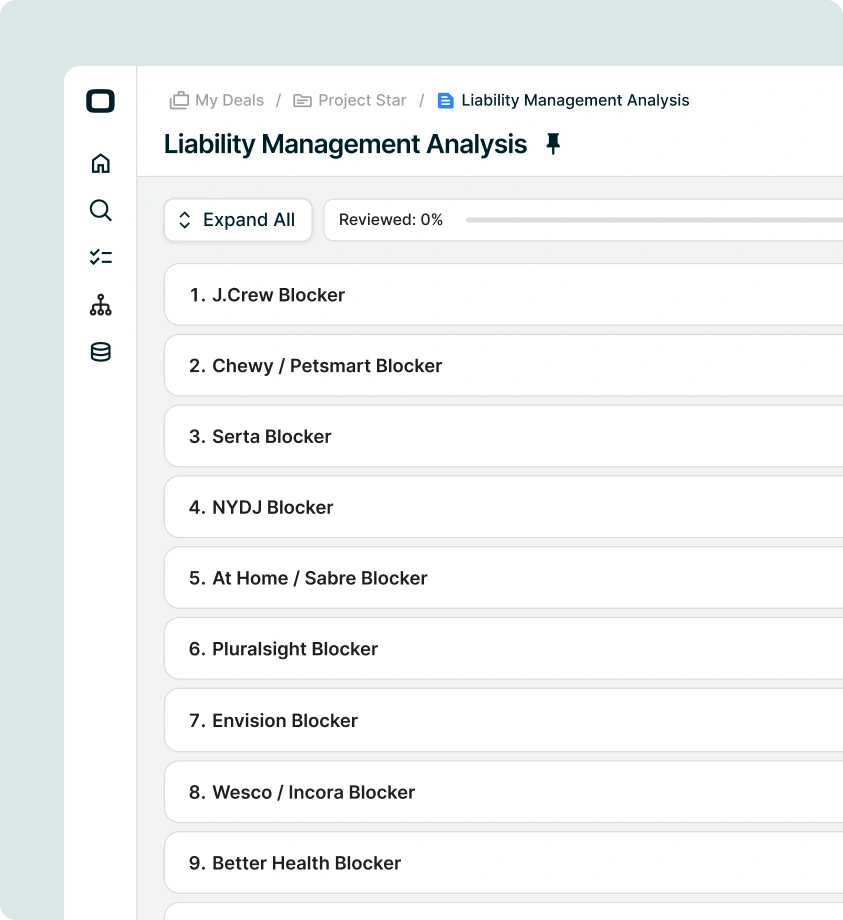
Task: Go to Home via sidebar icon
Action: (100, 163)
